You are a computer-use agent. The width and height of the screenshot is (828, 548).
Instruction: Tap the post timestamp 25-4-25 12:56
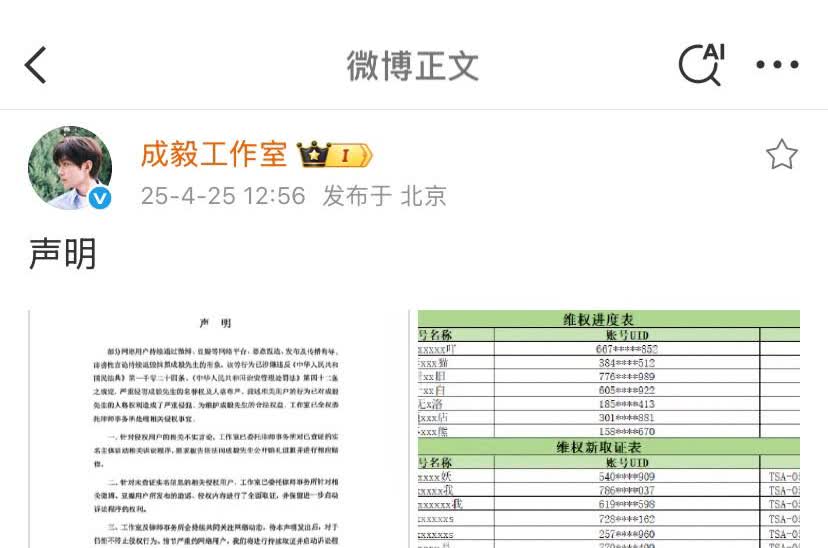tap(223, 196)
